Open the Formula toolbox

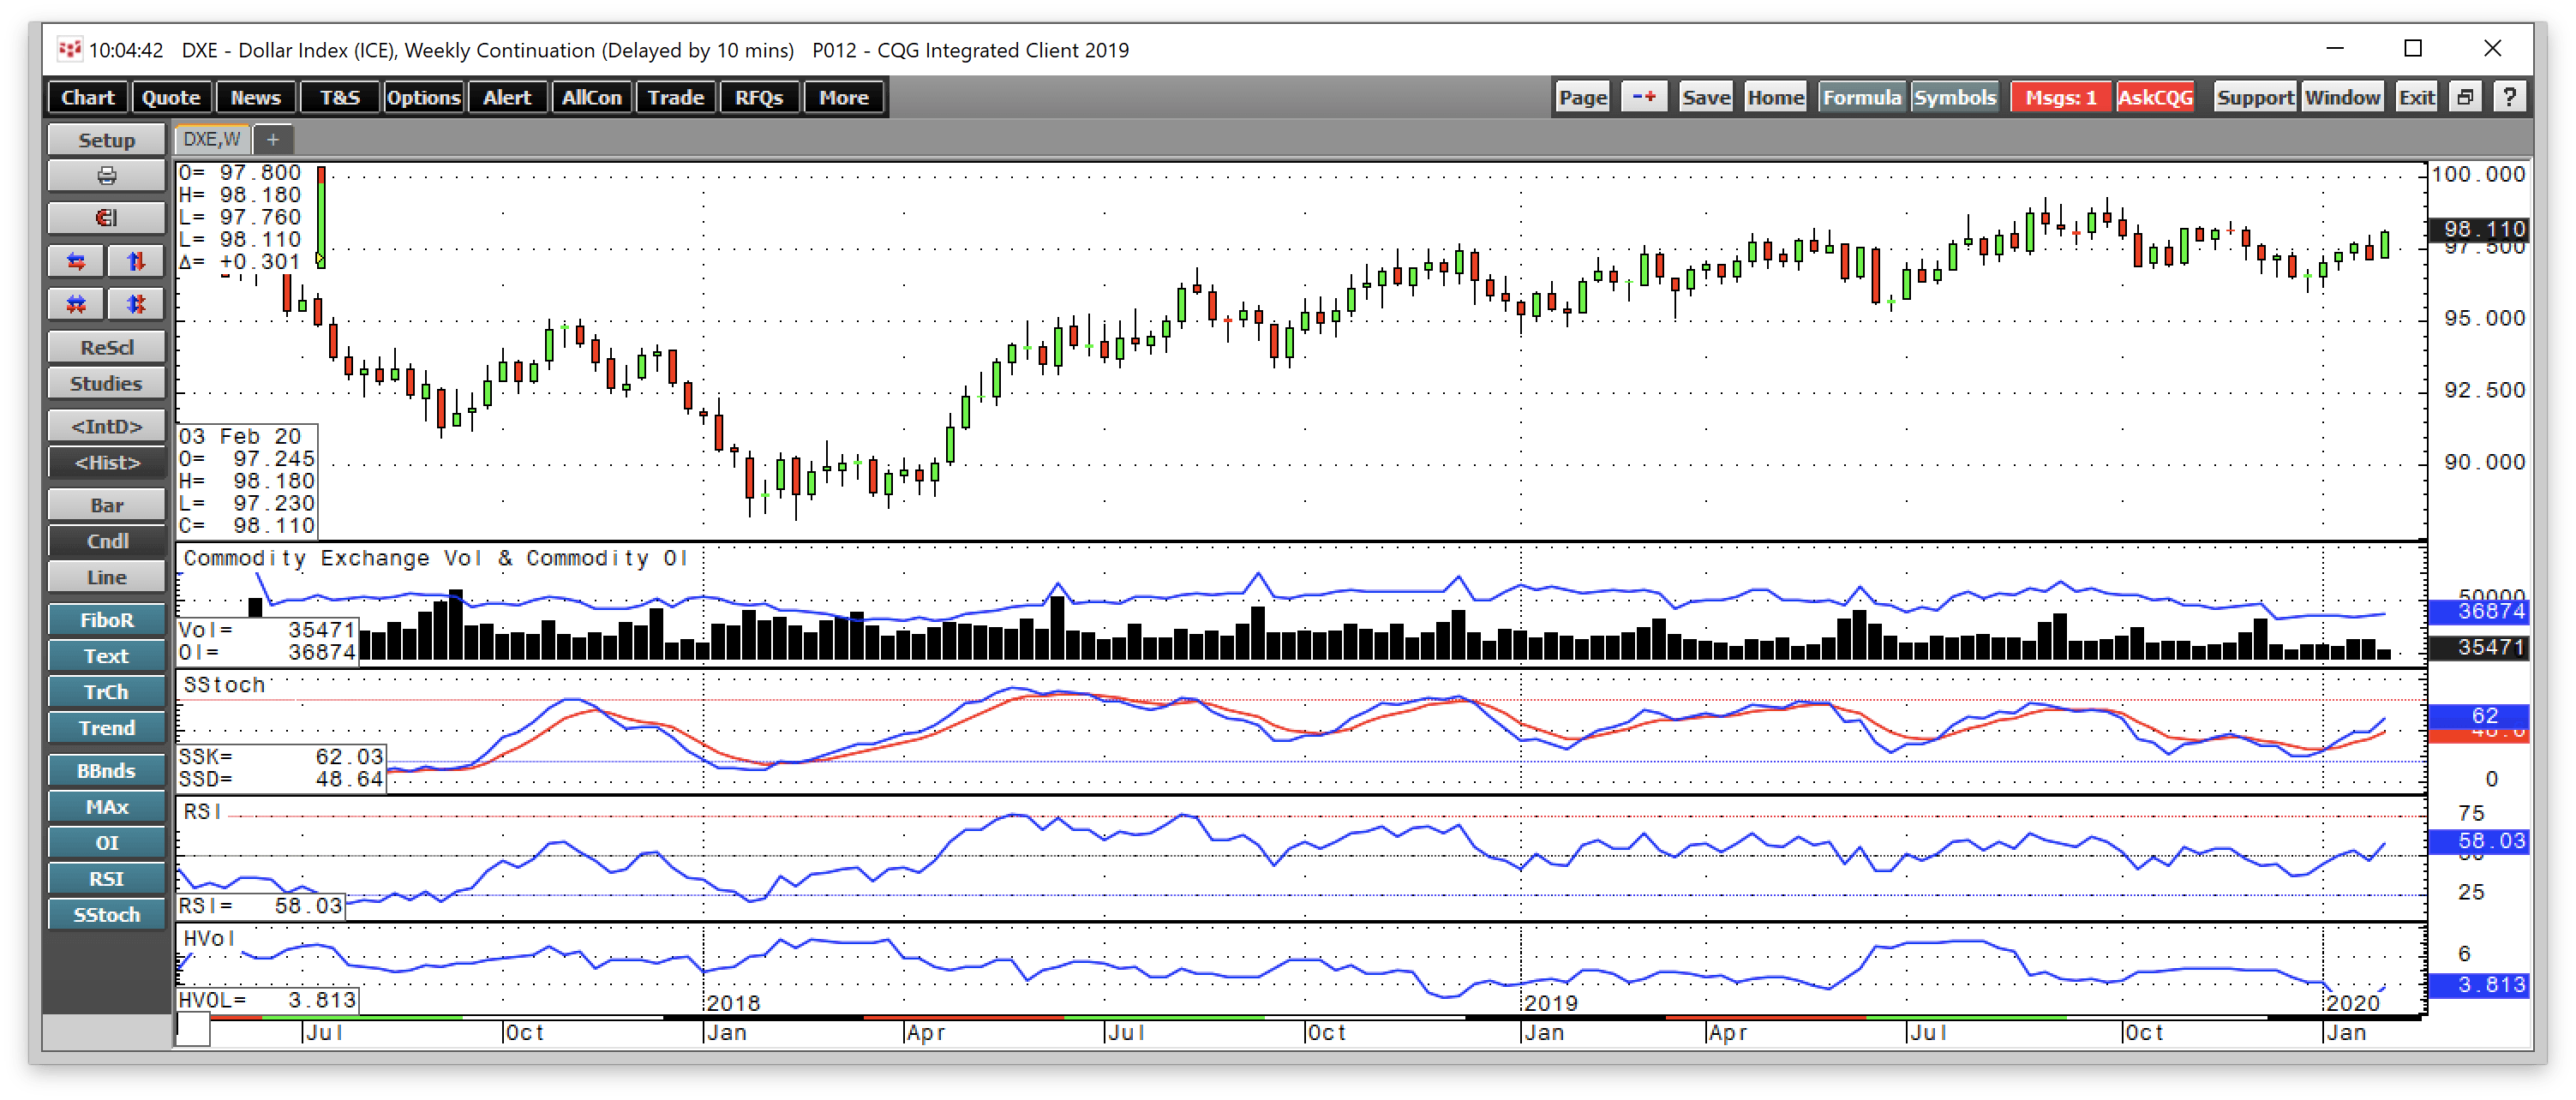pos(1861,97)
